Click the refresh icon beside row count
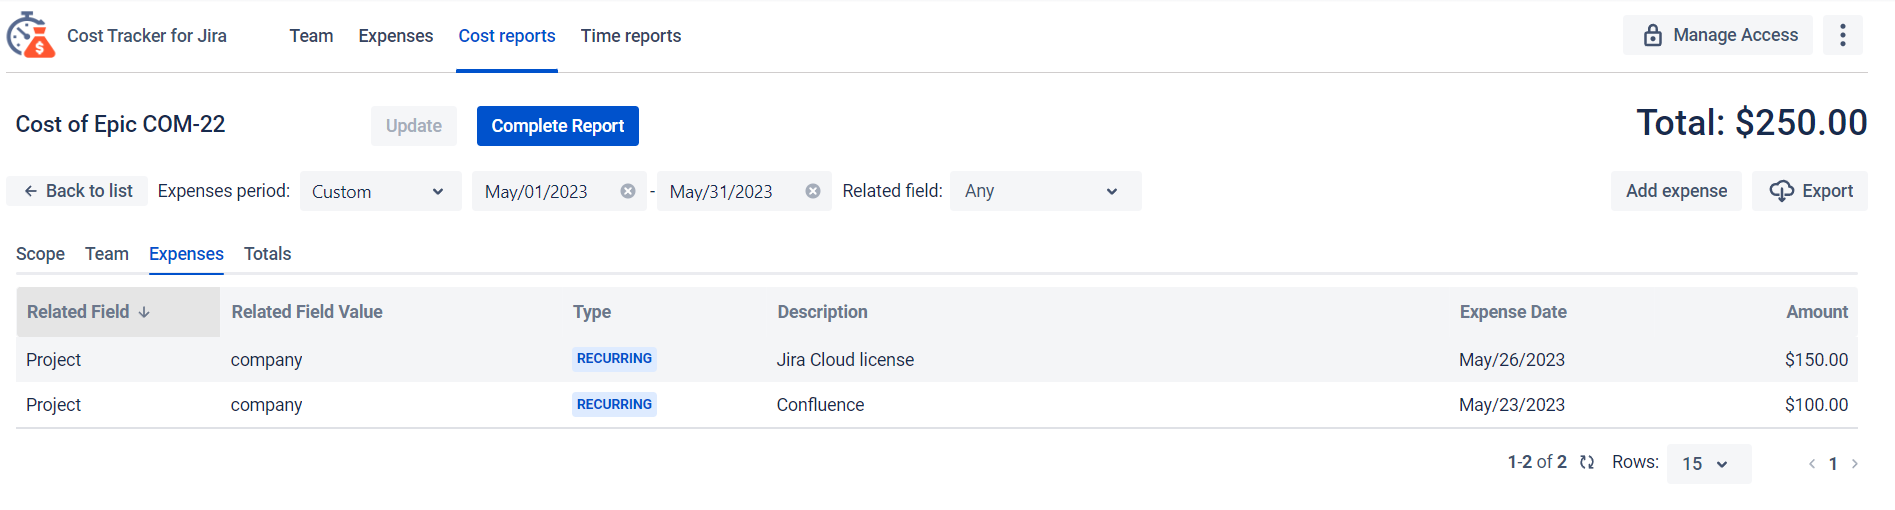1895x510 pixels. 1587,462
